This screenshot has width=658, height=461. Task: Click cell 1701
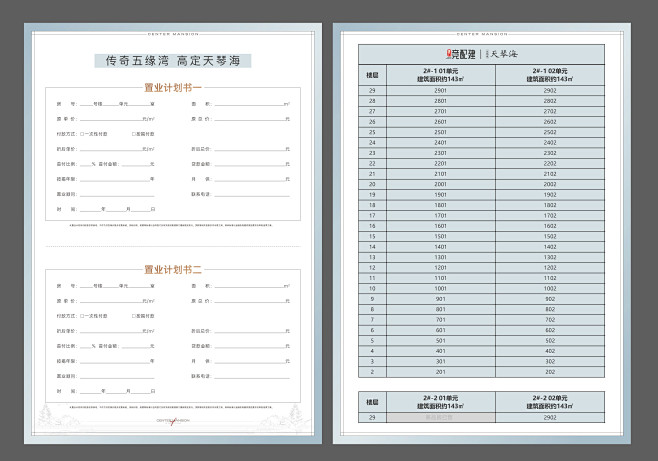coord(441,216)
